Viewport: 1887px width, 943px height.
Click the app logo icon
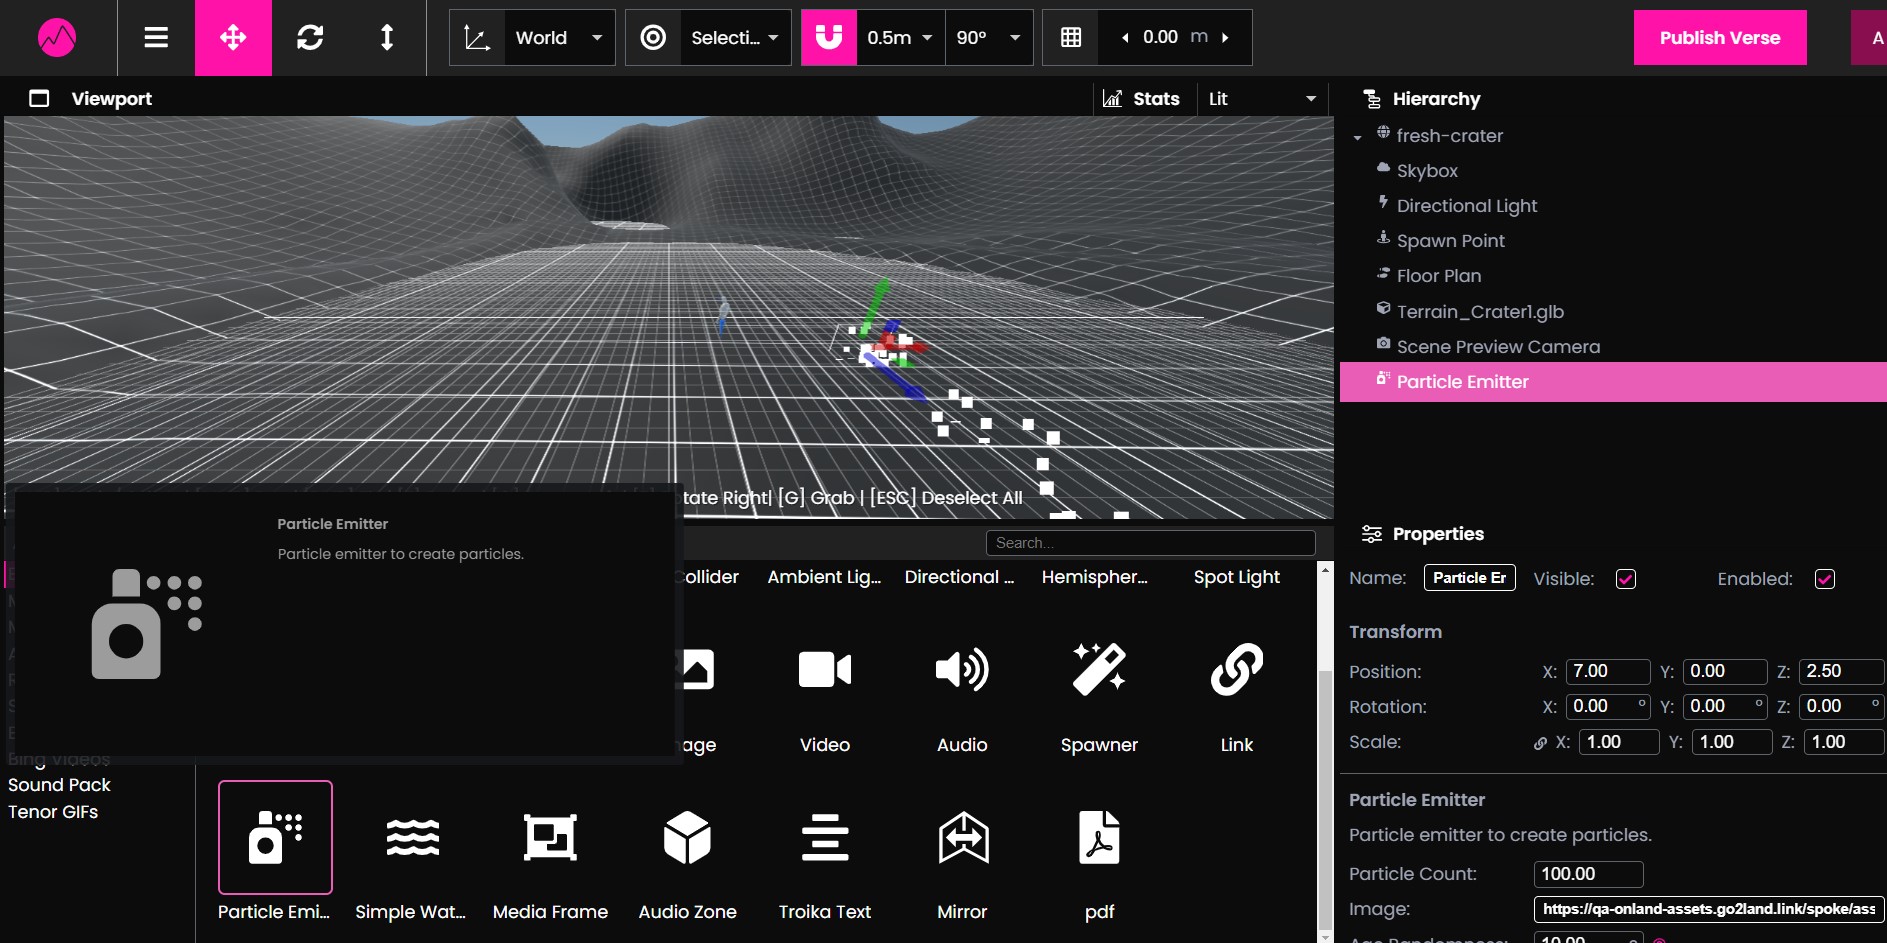point(57,38)
